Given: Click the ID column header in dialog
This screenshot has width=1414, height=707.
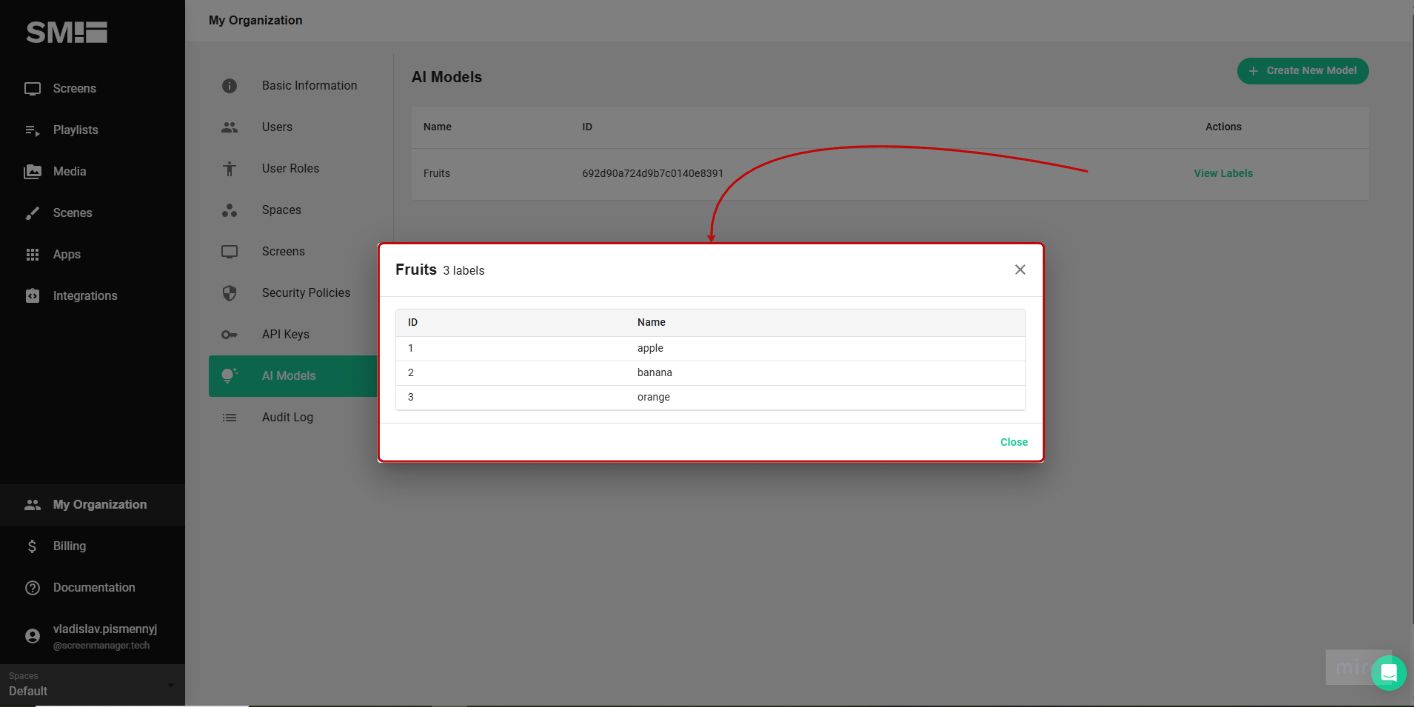Looking at the screenshot, I should point(413,323).
